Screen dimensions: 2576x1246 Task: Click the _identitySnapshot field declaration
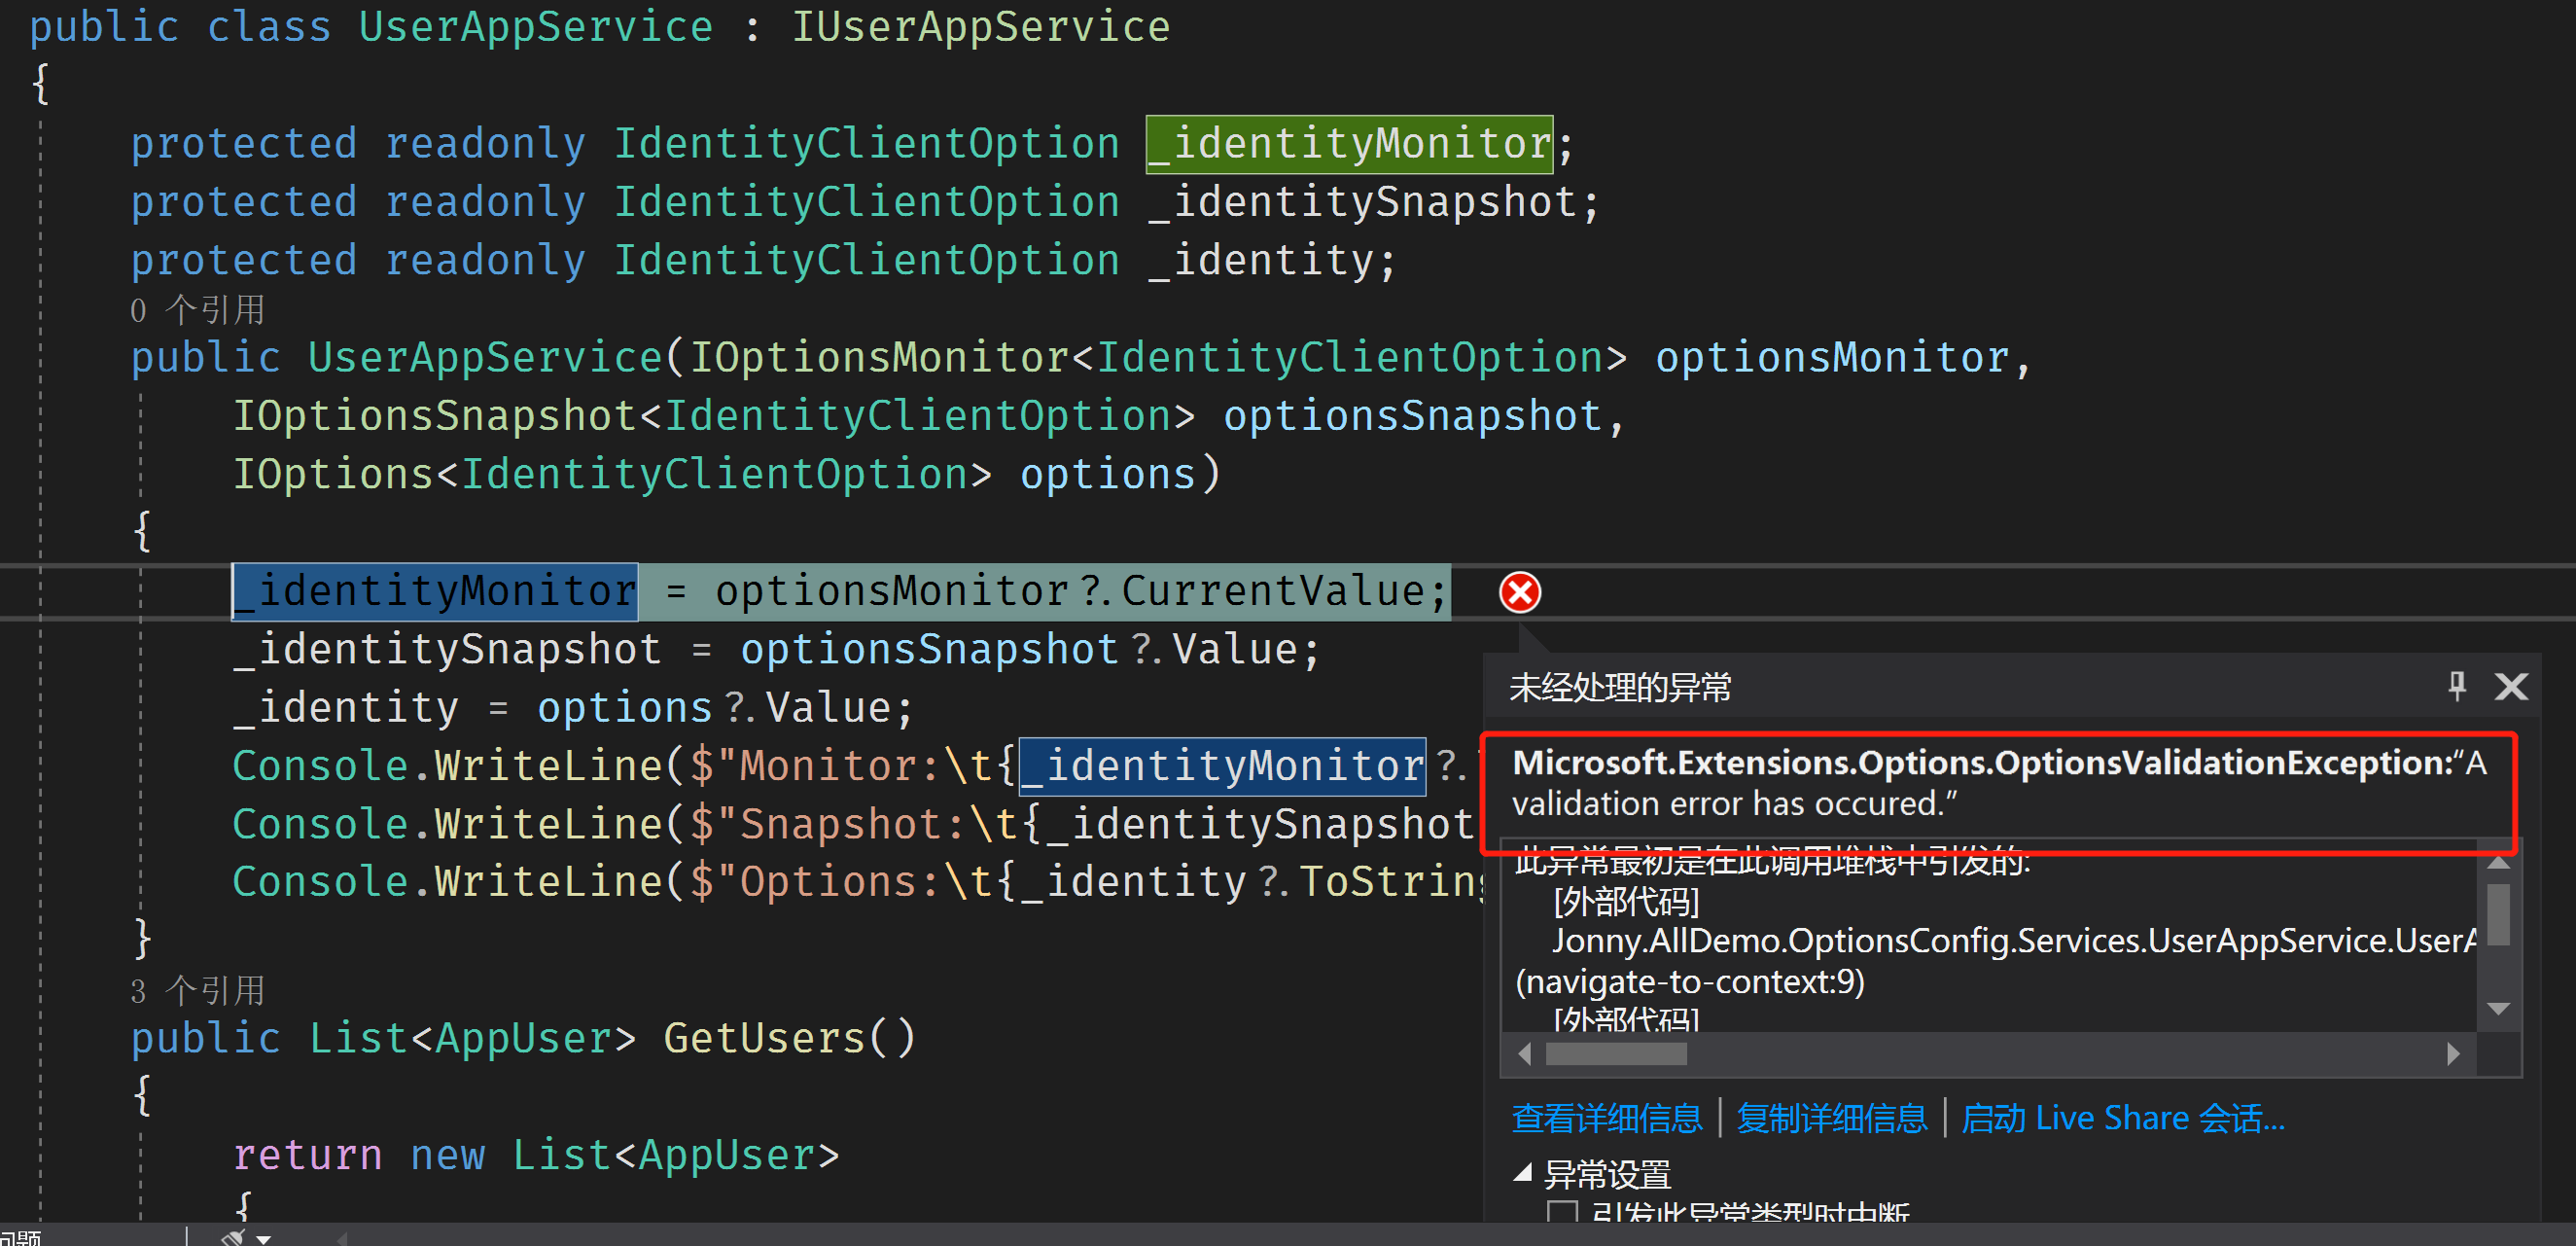click(1361, 203)
